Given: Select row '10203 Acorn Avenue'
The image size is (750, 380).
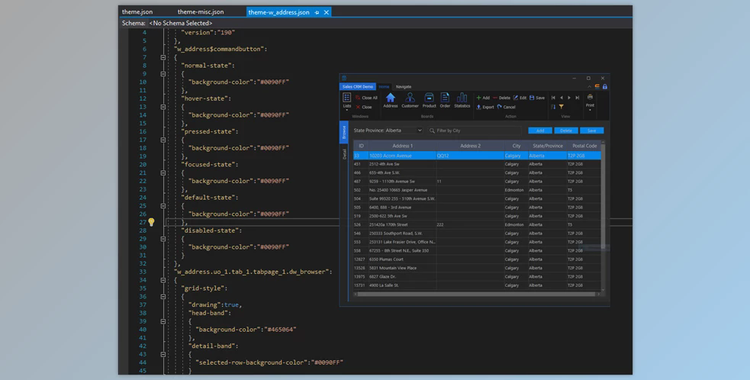Looking at the screenshot, I should [x=477, y=156].
